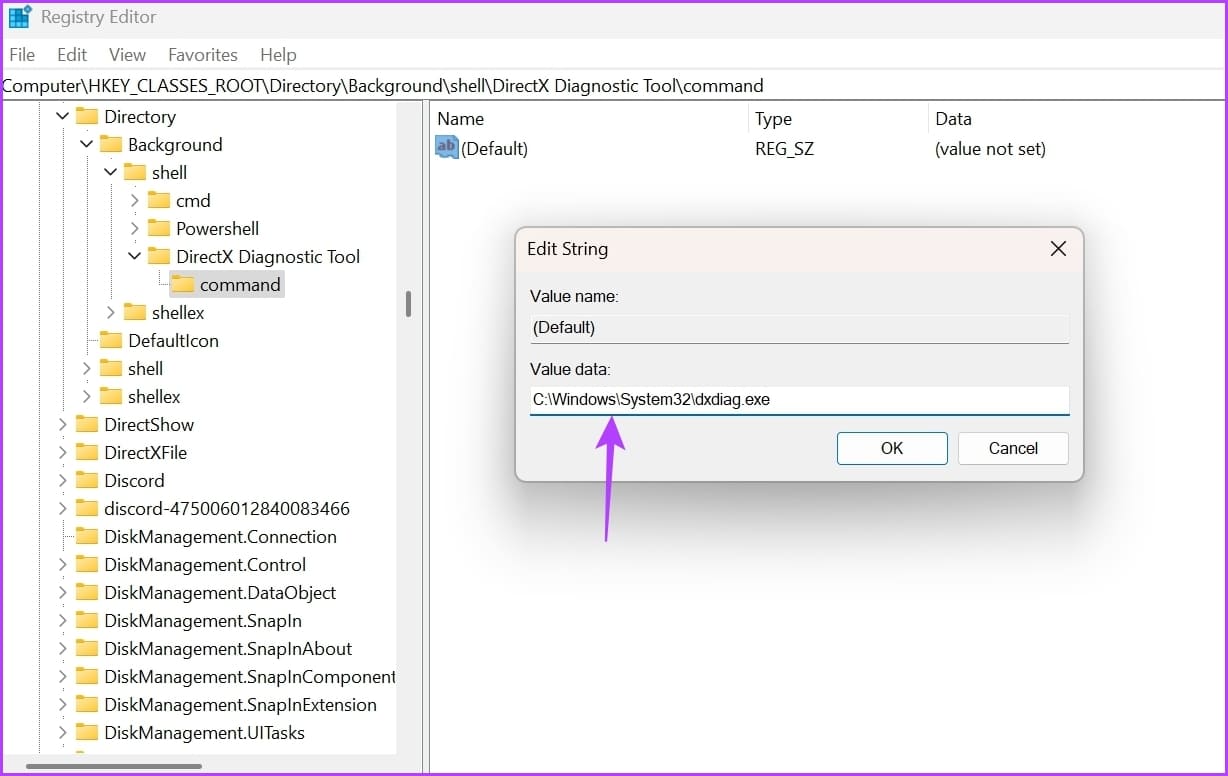Expand the DirectShow key
Viewport: 1228px width, 776px height.
[x=63, y=425]
